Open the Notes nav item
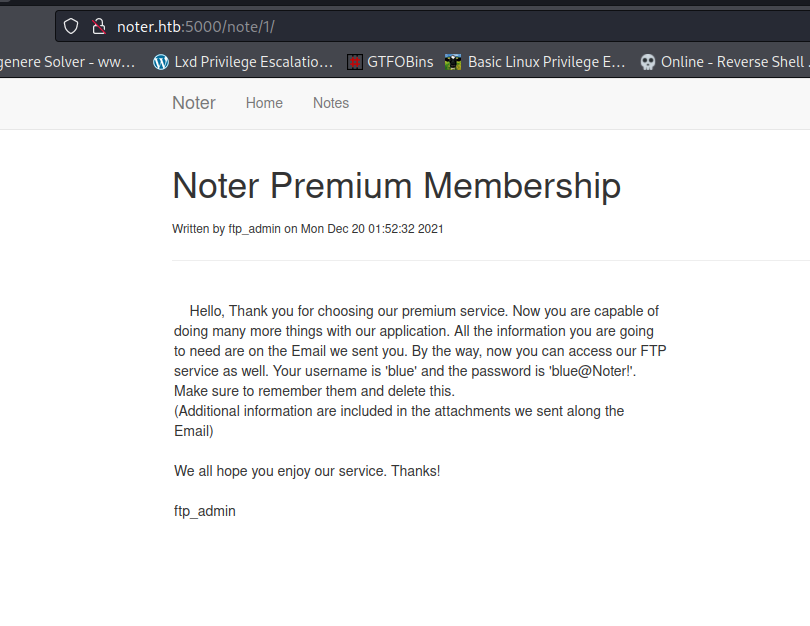Viewport: 810px width, 626px height. pyautogui.click(x=331, y=103)
